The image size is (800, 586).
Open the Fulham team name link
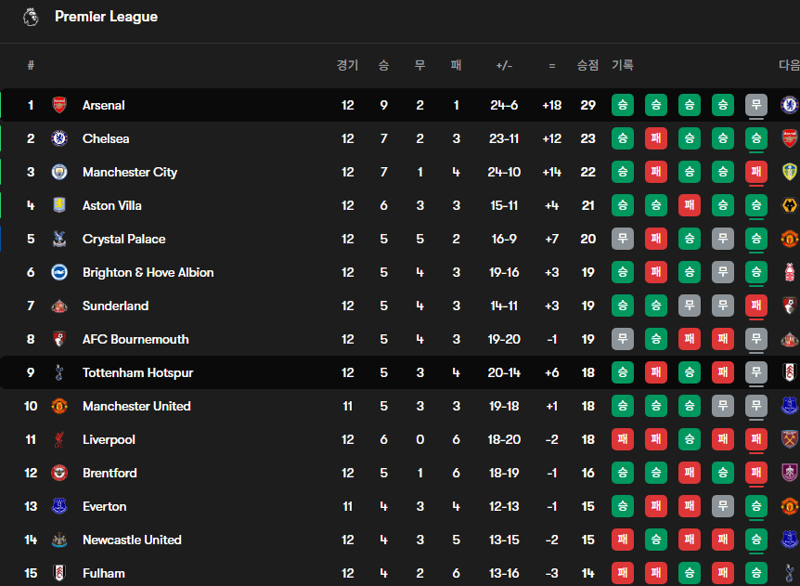[x=104, y=574]
